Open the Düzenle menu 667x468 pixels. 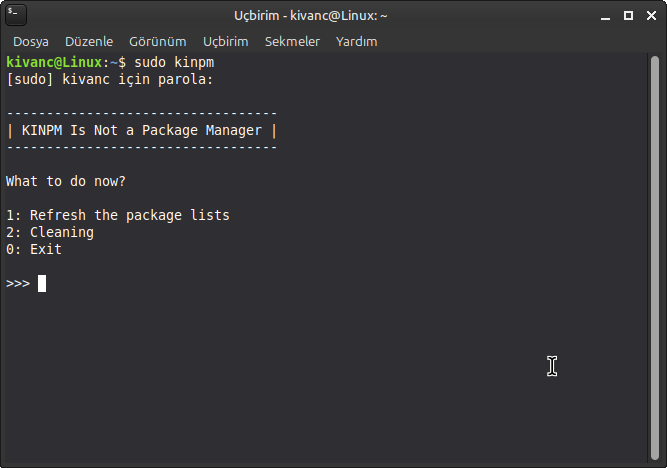[90, 42]
